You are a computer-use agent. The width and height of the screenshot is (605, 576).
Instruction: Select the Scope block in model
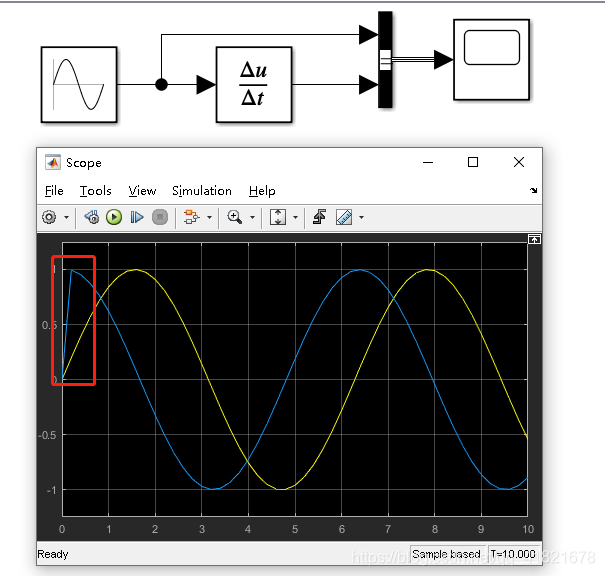point(492,60)
